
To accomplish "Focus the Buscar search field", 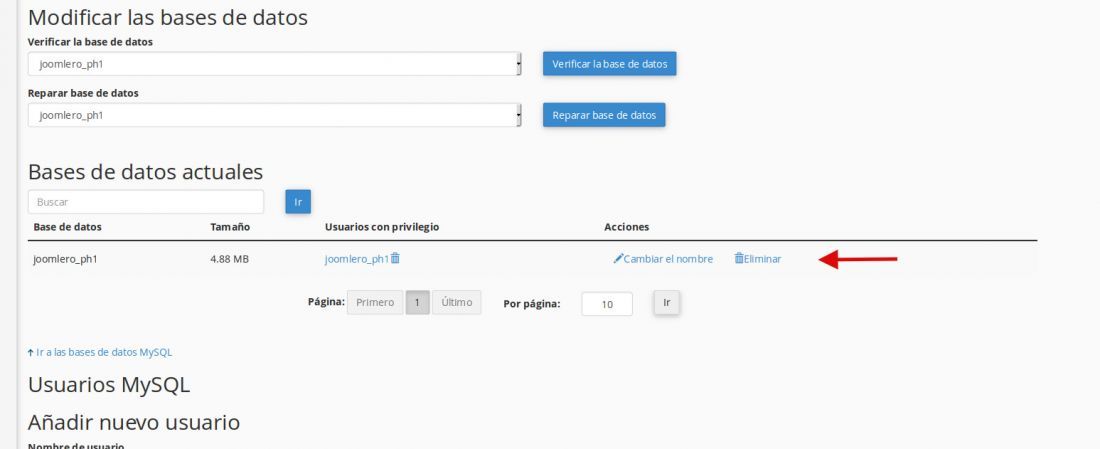I will 146,202.
